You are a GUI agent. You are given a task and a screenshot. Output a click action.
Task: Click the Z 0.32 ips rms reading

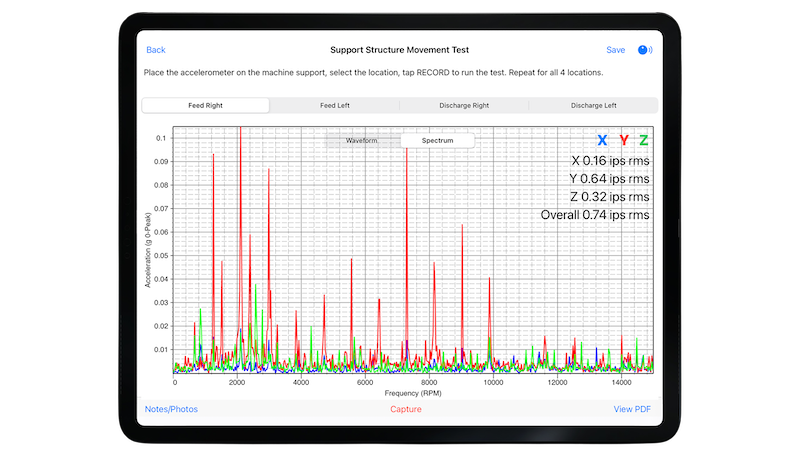[610, 197]
